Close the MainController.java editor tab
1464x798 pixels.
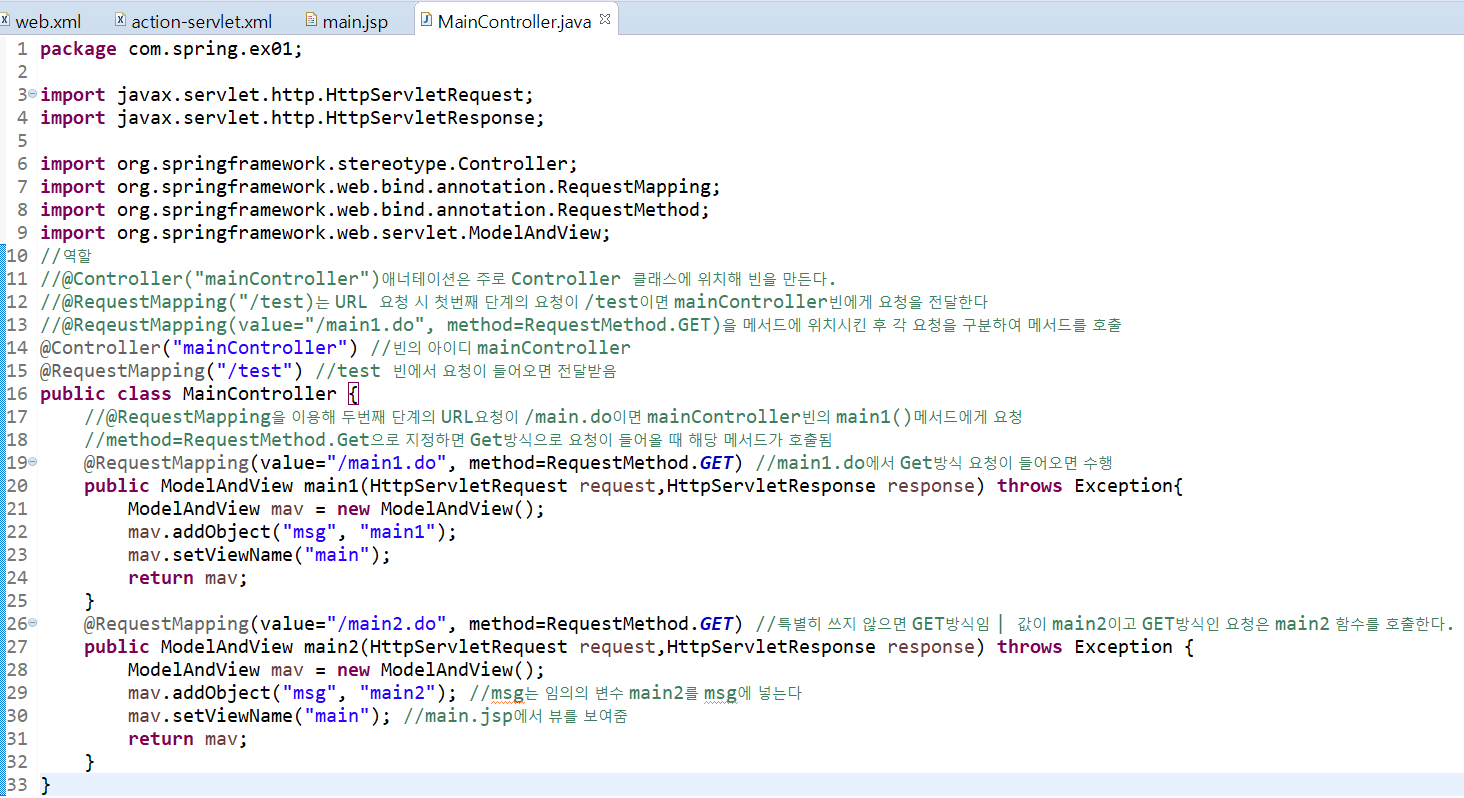tap(604, 19)
